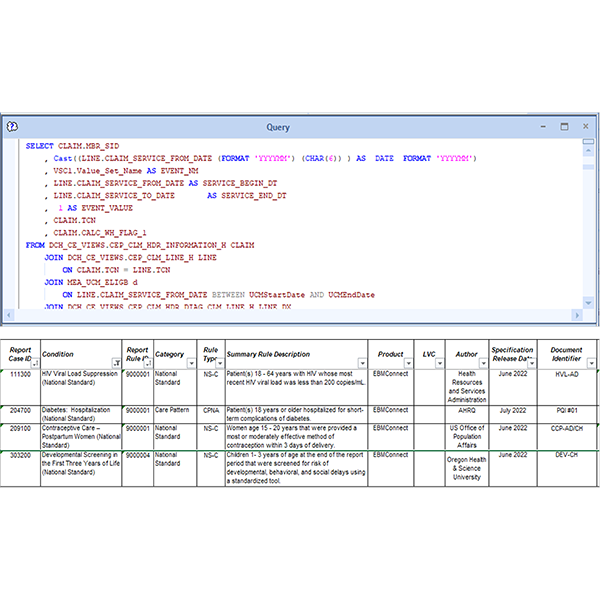Open the Report Case ID filter dropdown
The height and width of the screenshot is (600, 600).
35,363
